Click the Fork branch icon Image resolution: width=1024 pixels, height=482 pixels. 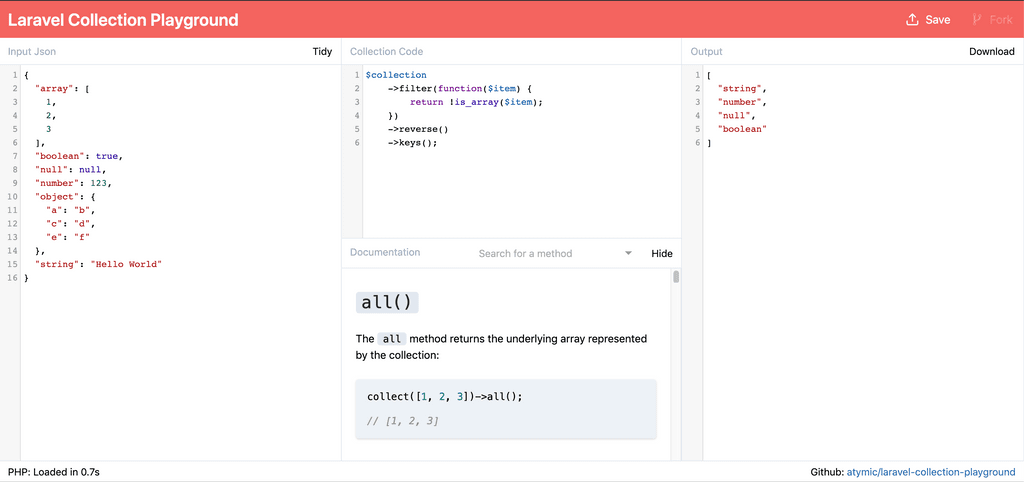pos(978,20)
